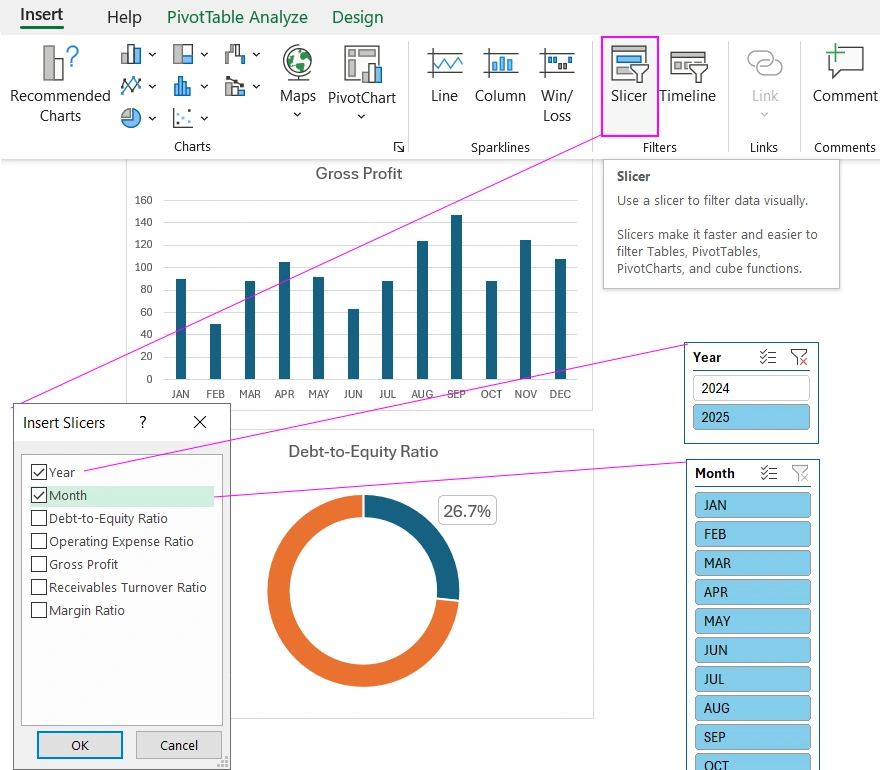Uncheck the Year checkbox
This screenshot has width=880, height=770.
[39, 472]
